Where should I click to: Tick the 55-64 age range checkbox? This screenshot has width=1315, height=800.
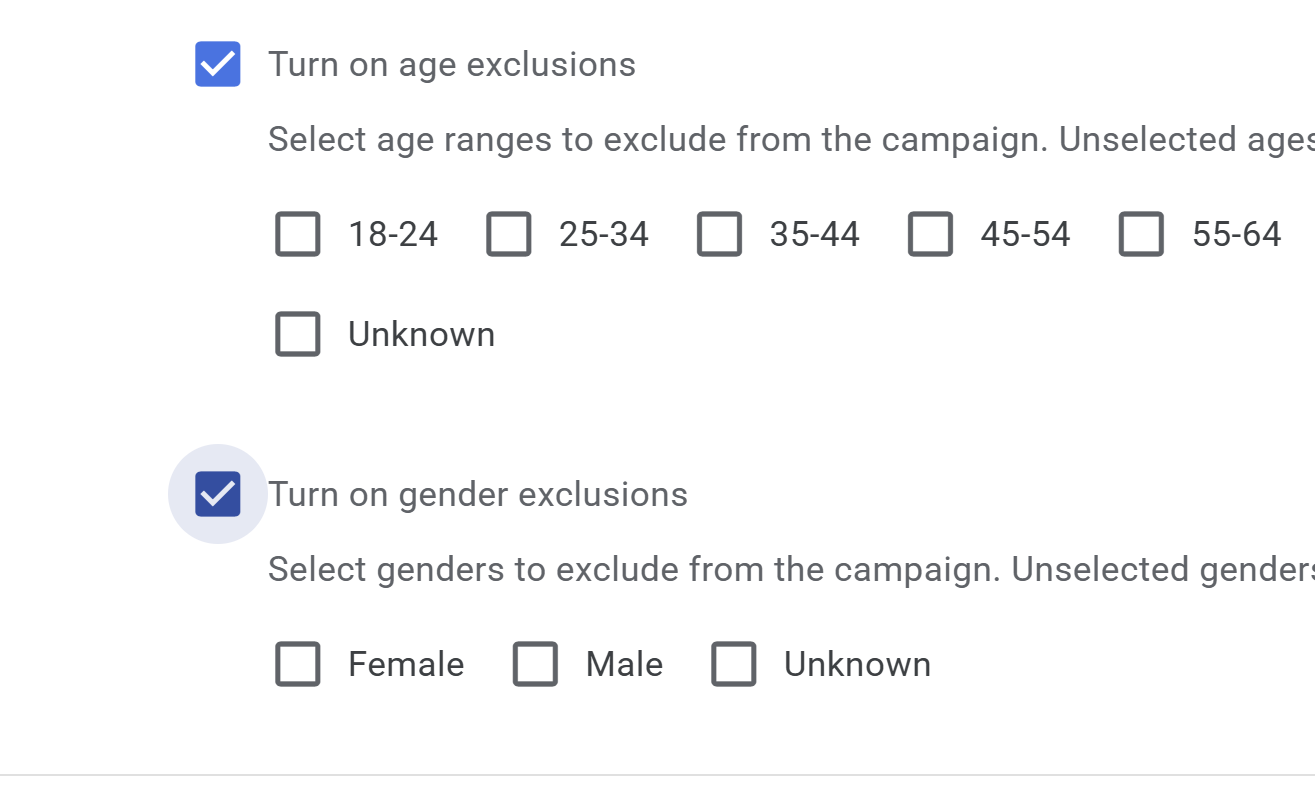tap(1142, 235)
